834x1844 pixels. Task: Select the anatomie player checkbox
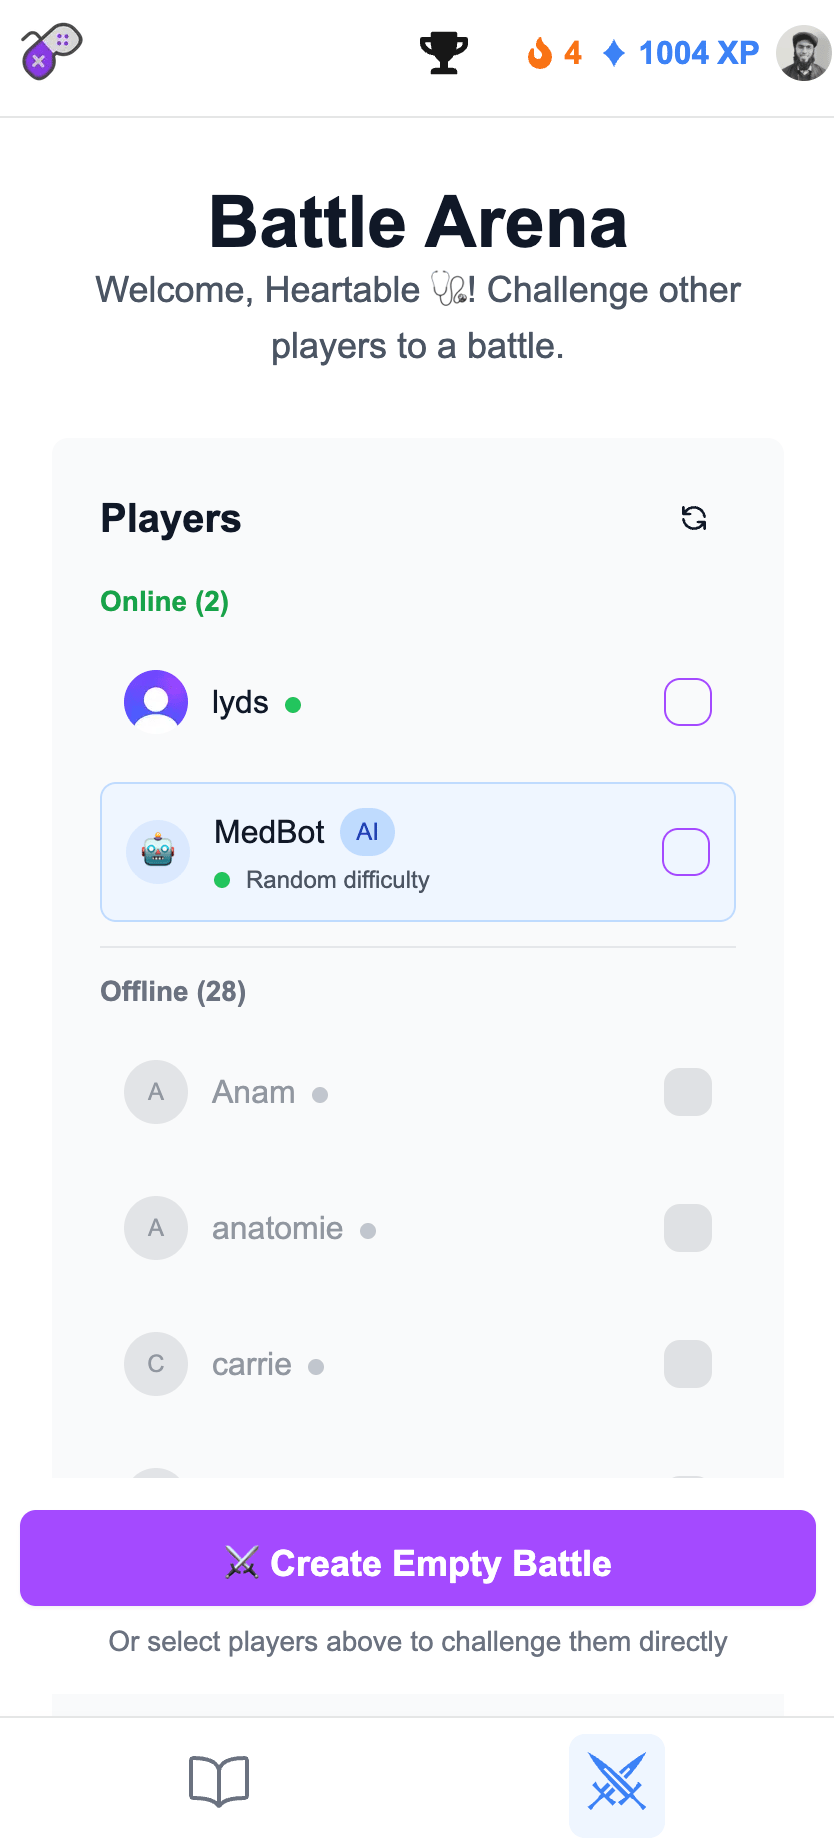tap(688, 1228)
